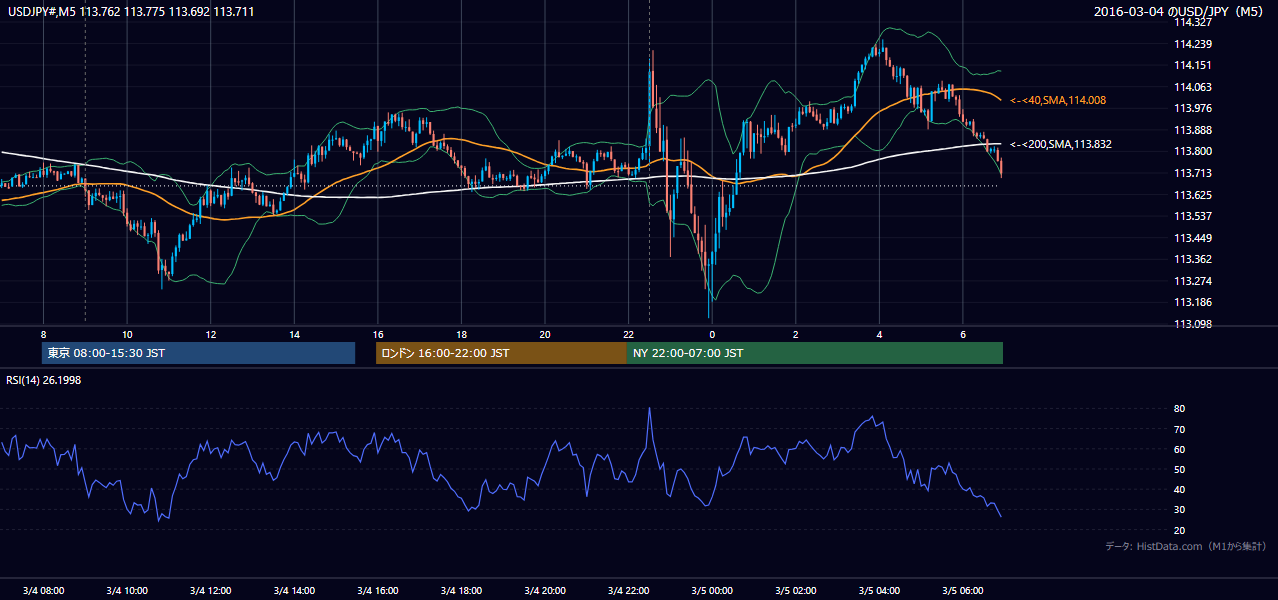This screenshot has height=600, width=1278.
Task: Click price level 113.362 on axis
Action: [1192, 259]
